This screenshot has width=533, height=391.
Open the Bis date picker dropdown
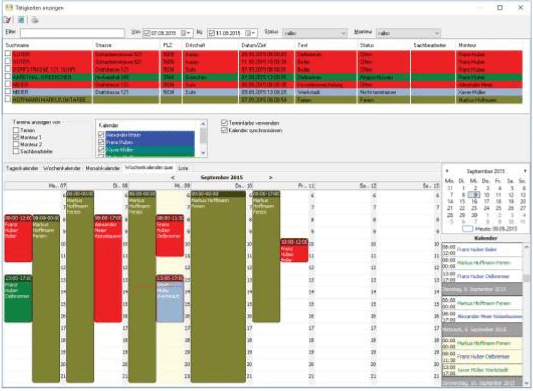point(250,33)
